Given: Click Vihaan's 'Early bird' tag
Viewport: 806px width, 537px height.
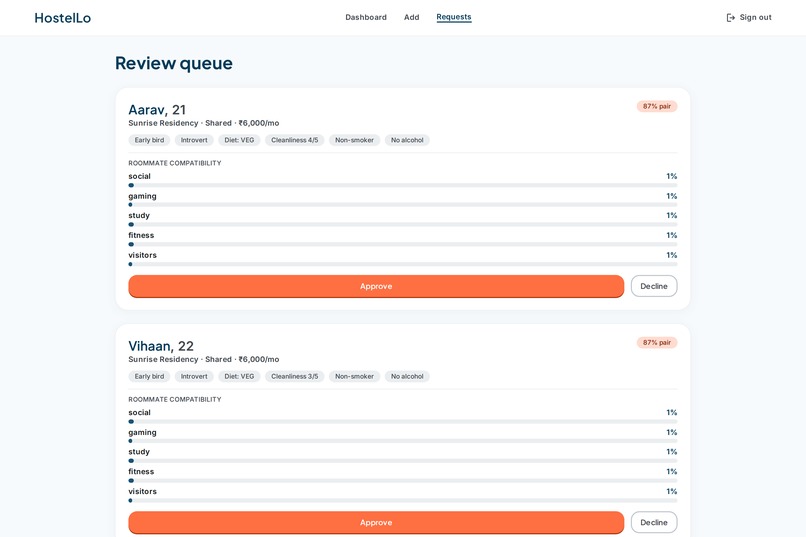Looking at the screenshot, I should point(150,377).
